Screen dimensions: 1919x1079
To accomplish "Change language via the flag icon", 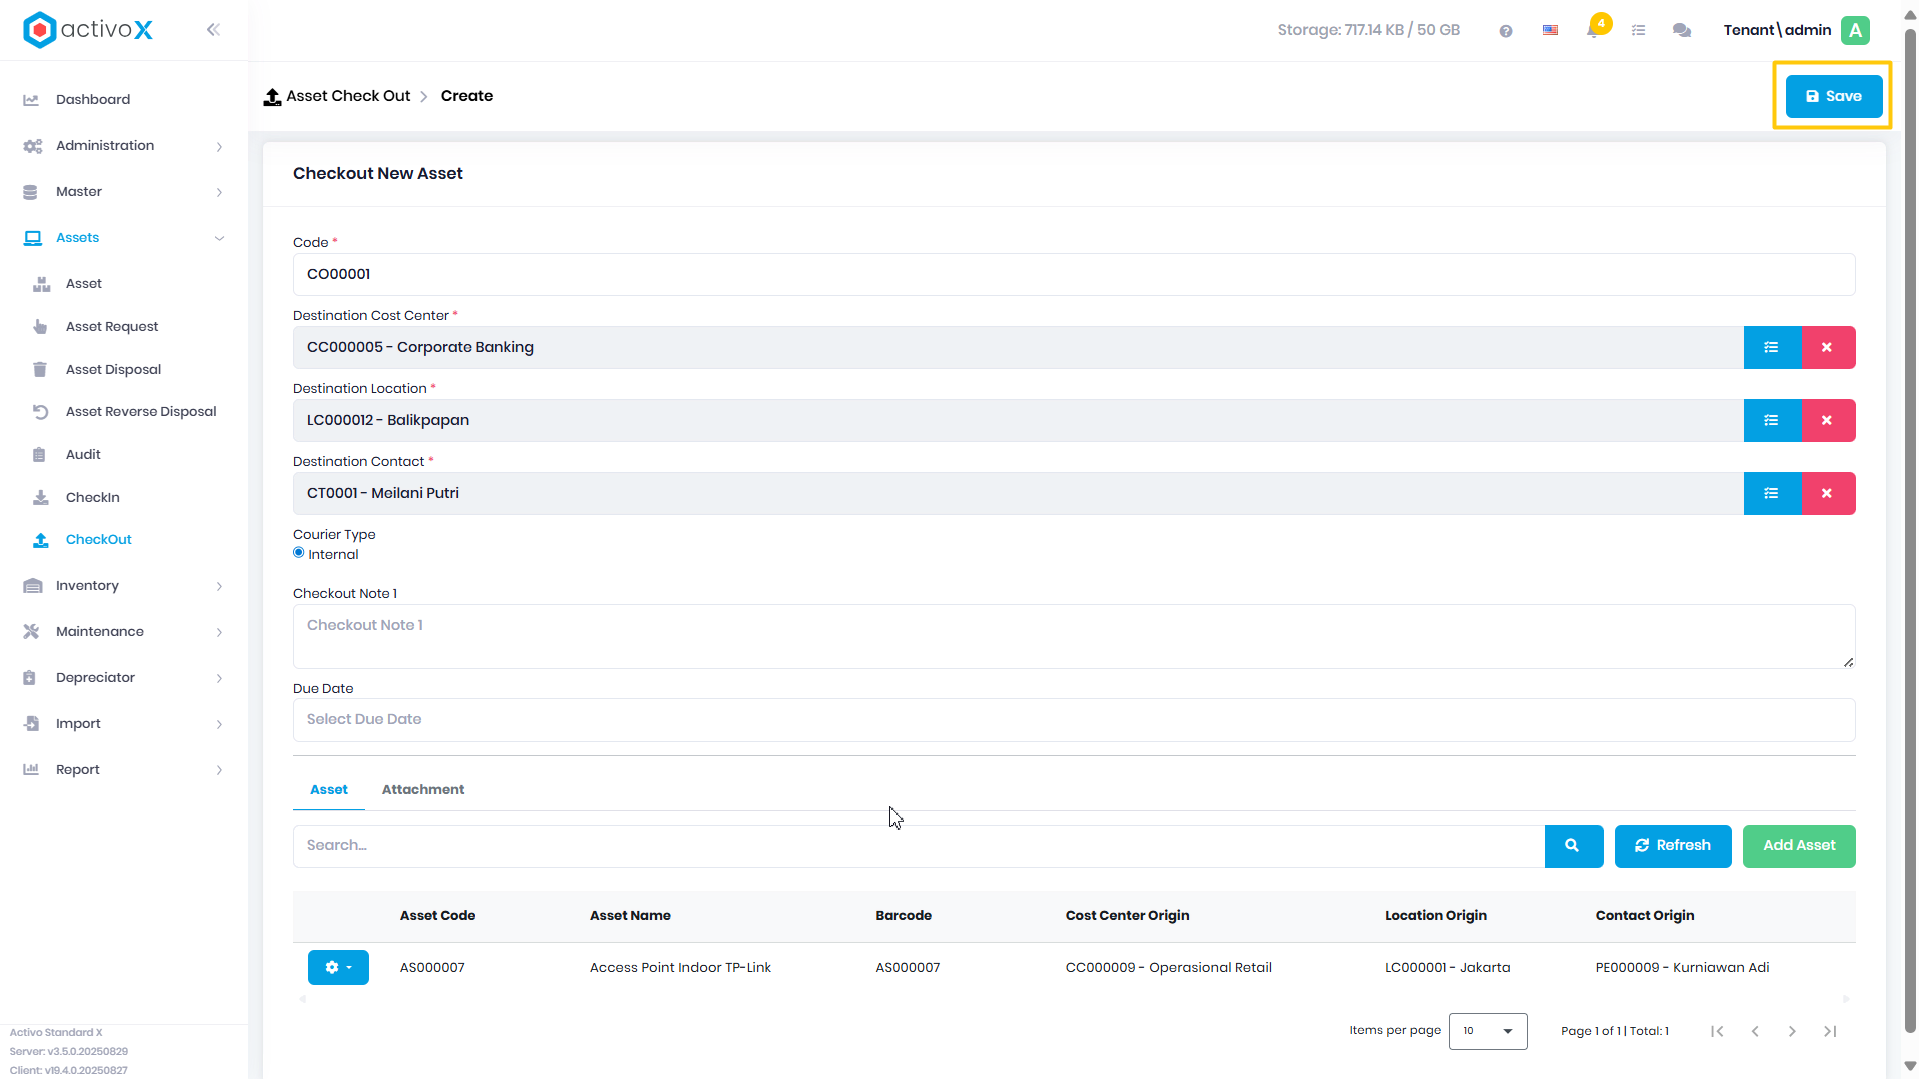I will click(1550, 31).
